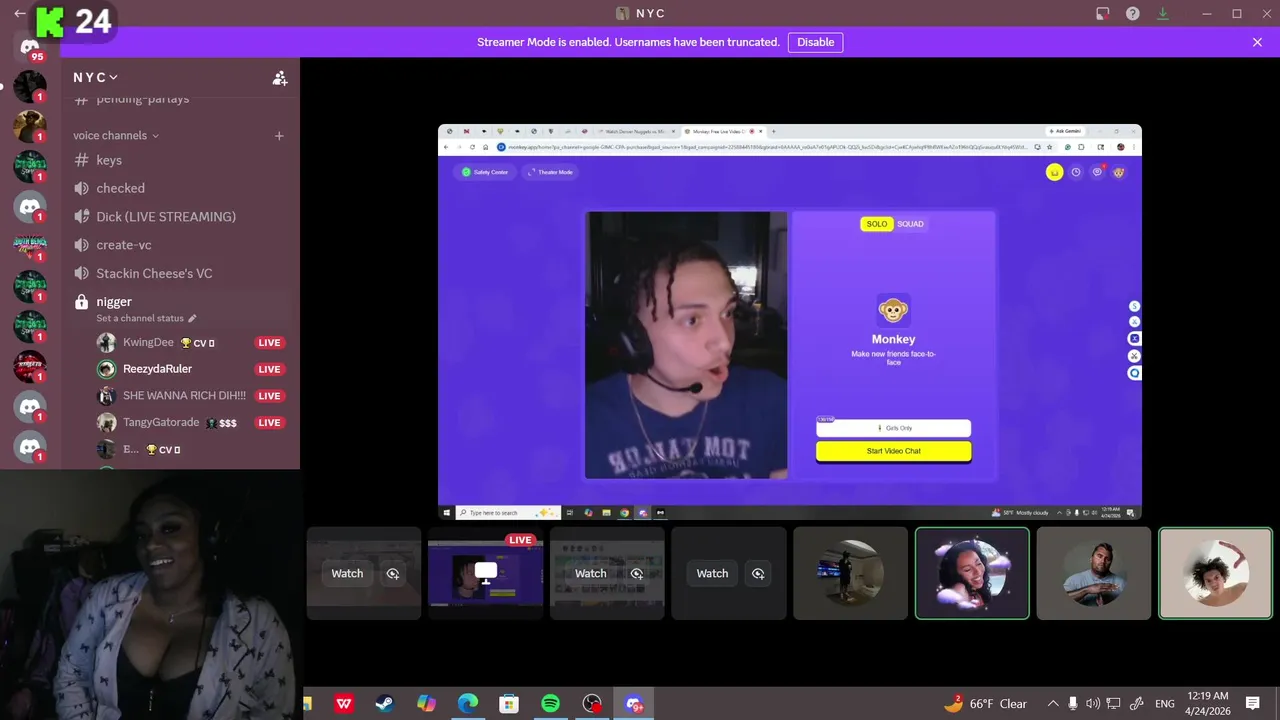The height and width of the screenshot is (720, 1280).
Task: Toggle Theater Mode in the streamed Monkey page
Action: tap(550, 172)
